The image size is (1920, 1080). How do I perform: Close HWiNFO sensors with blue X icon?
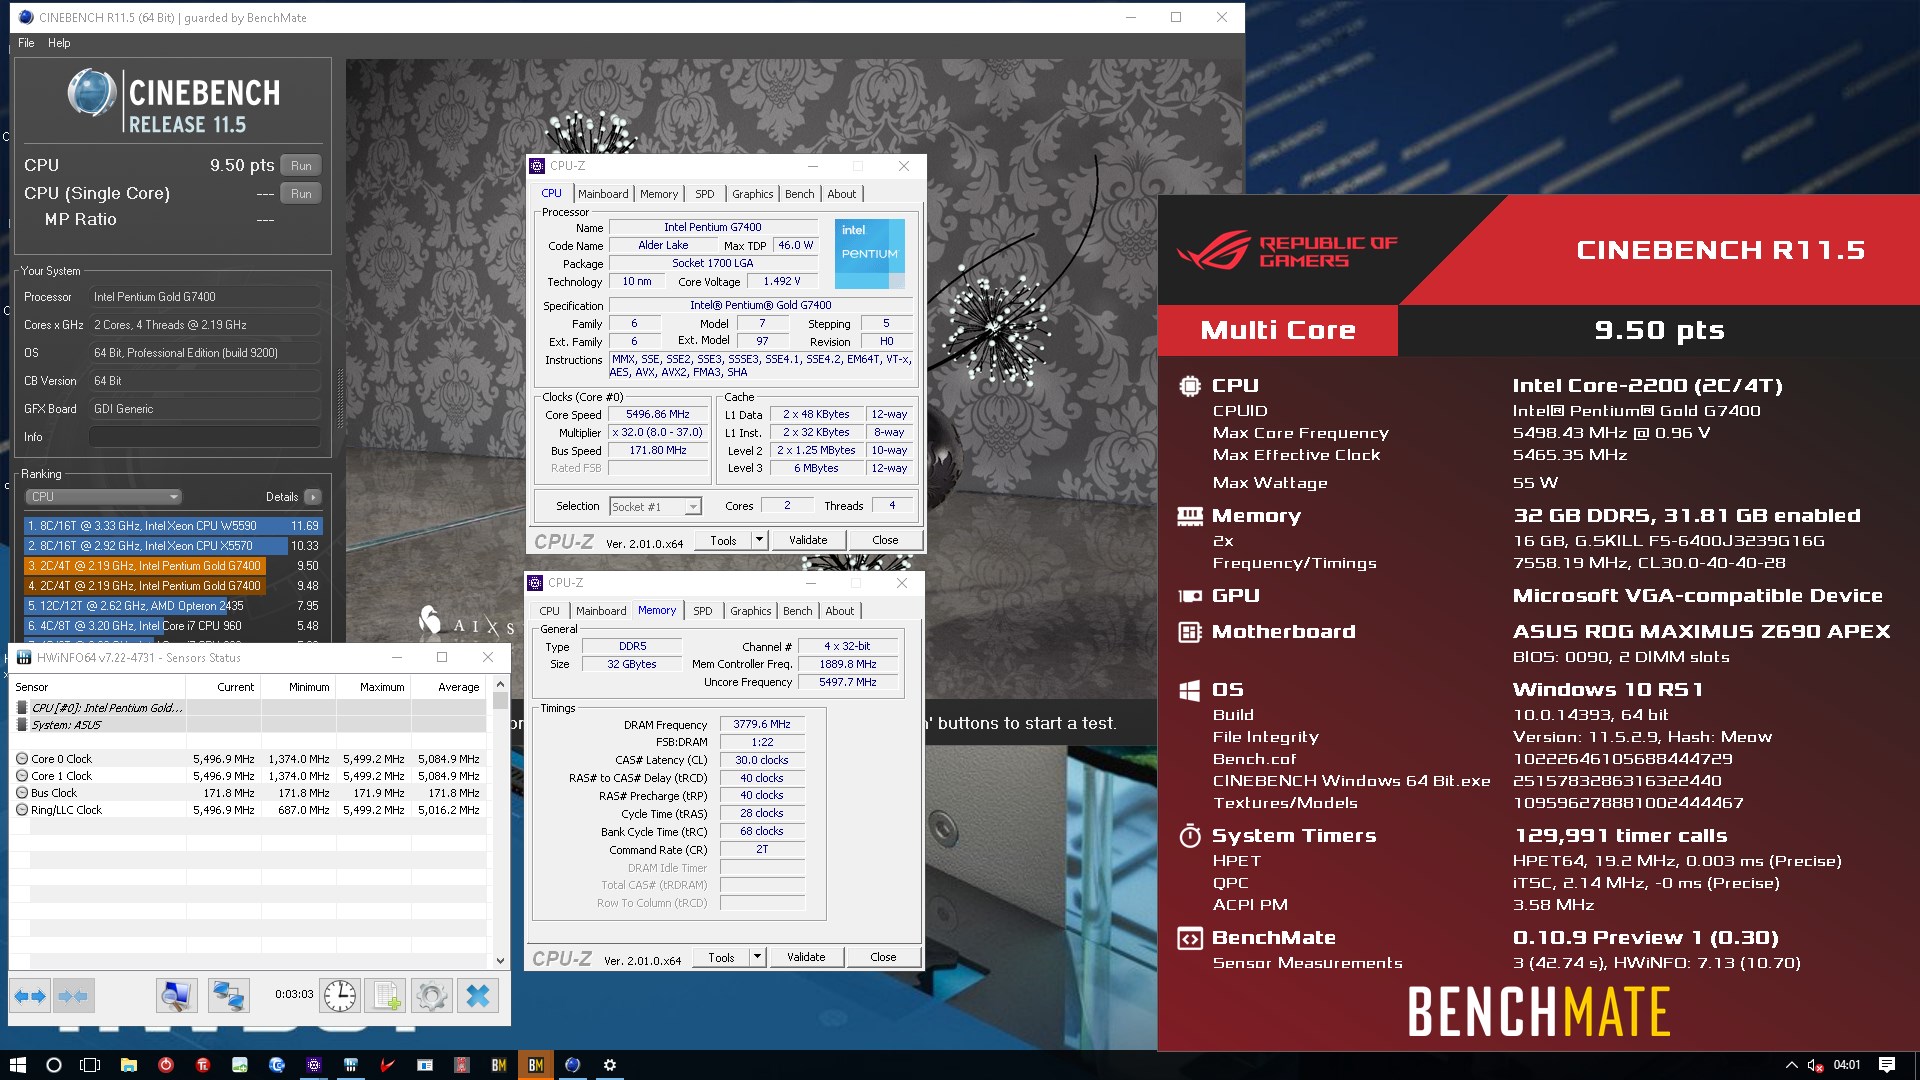[x=478, y=996]
